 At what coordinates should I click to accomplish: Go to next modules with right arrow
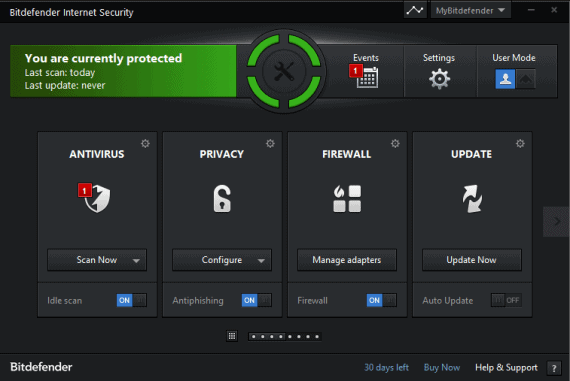557,221
